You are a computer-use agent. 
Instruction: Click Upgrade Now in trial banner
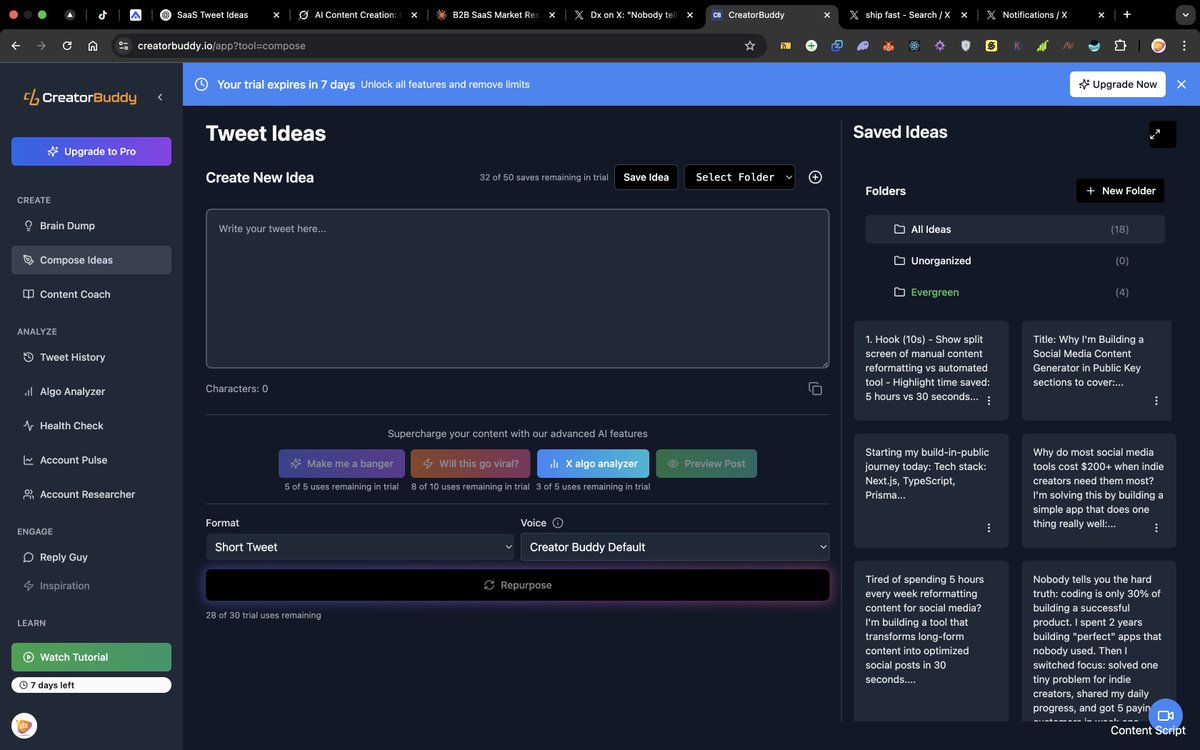(x=1117, y=84)
